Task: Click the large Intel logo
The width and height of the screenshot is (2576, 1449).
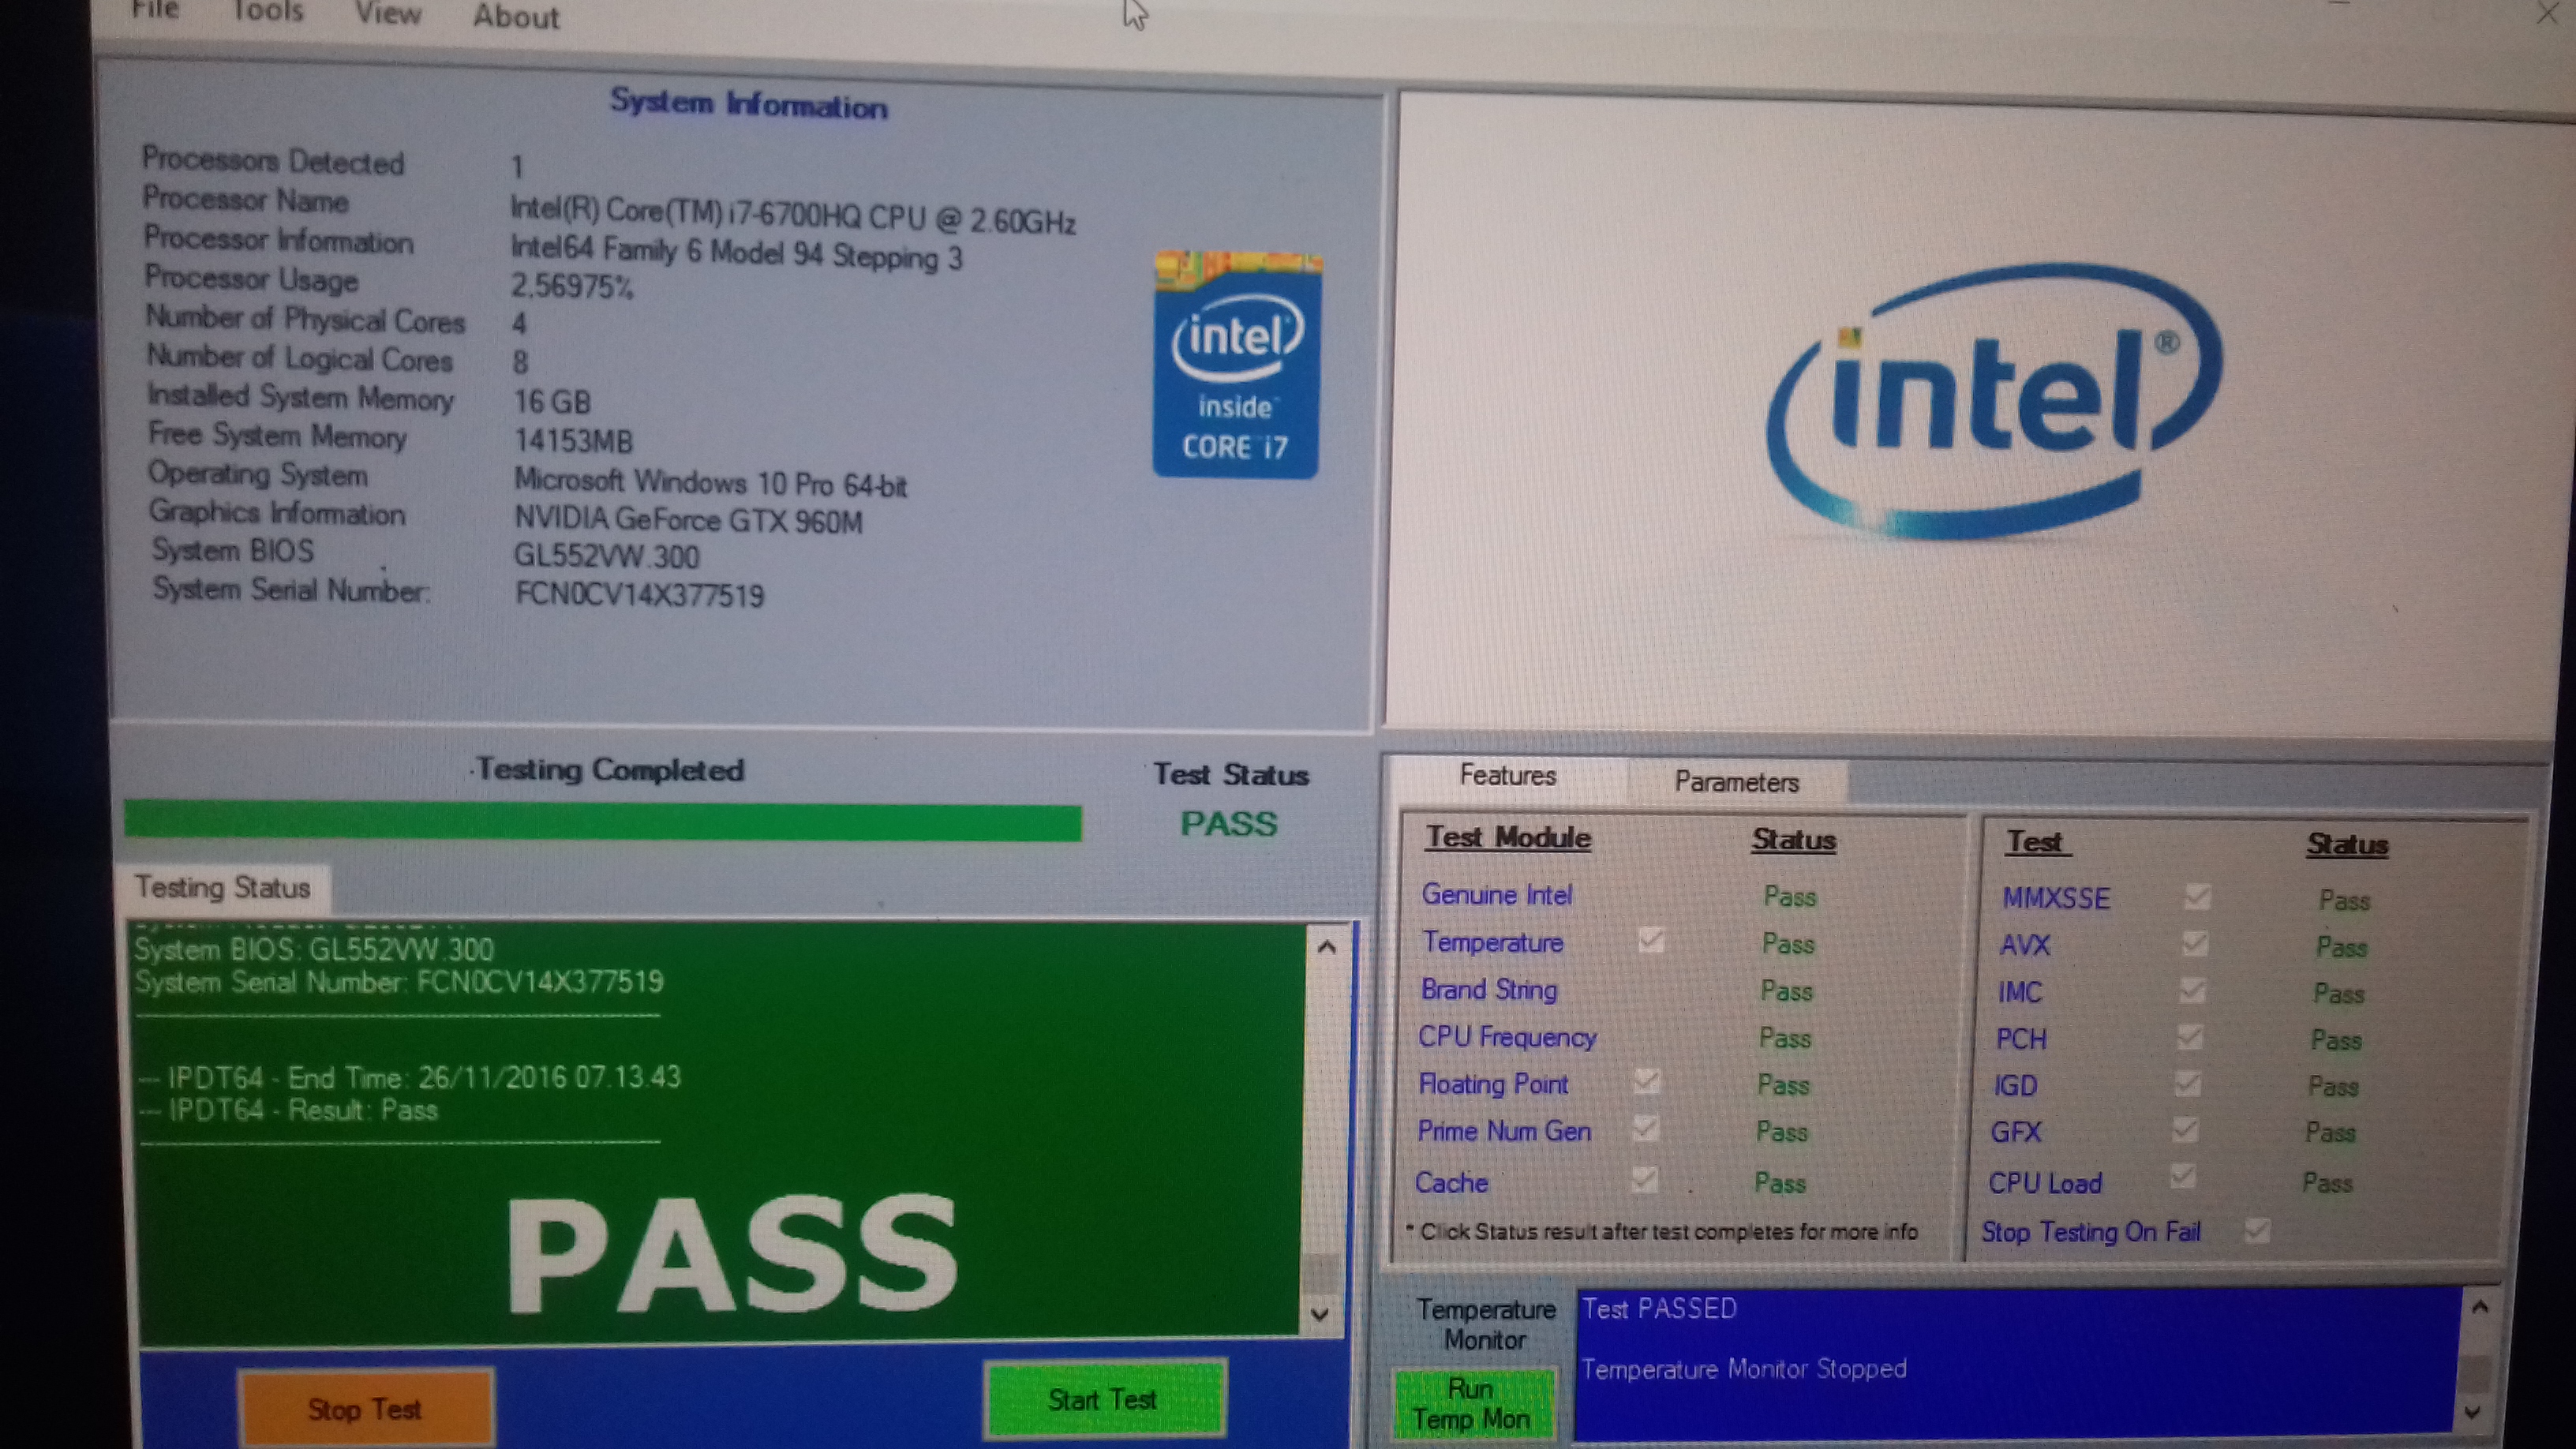Action: click(1993, 401)
